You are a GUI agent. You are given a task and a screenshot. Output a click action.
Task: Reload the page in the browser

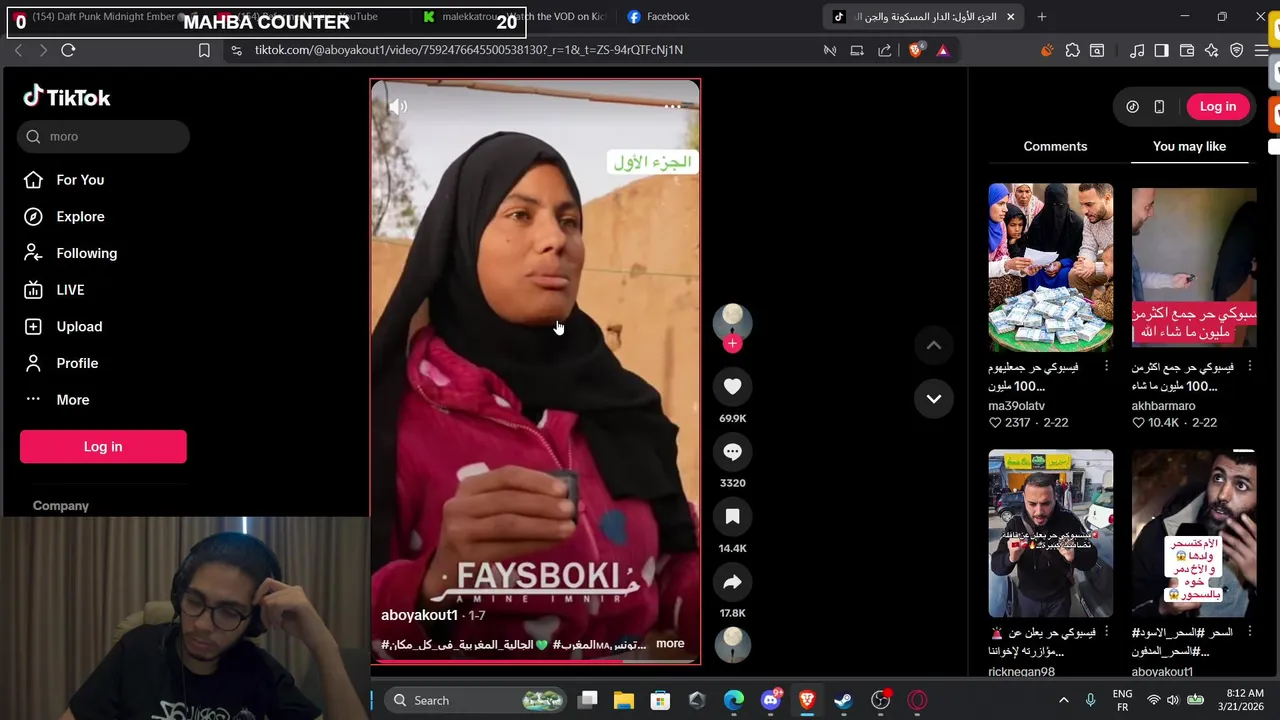pyautogui.click(x=68, y=50)
